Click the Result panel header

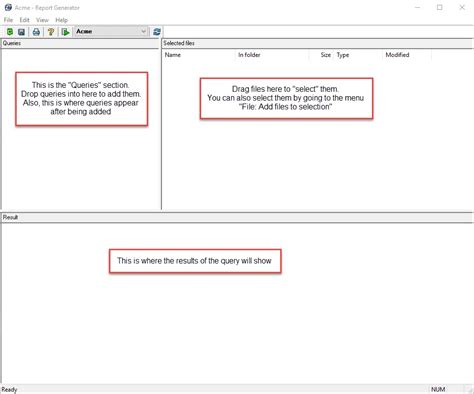(237, 217)
